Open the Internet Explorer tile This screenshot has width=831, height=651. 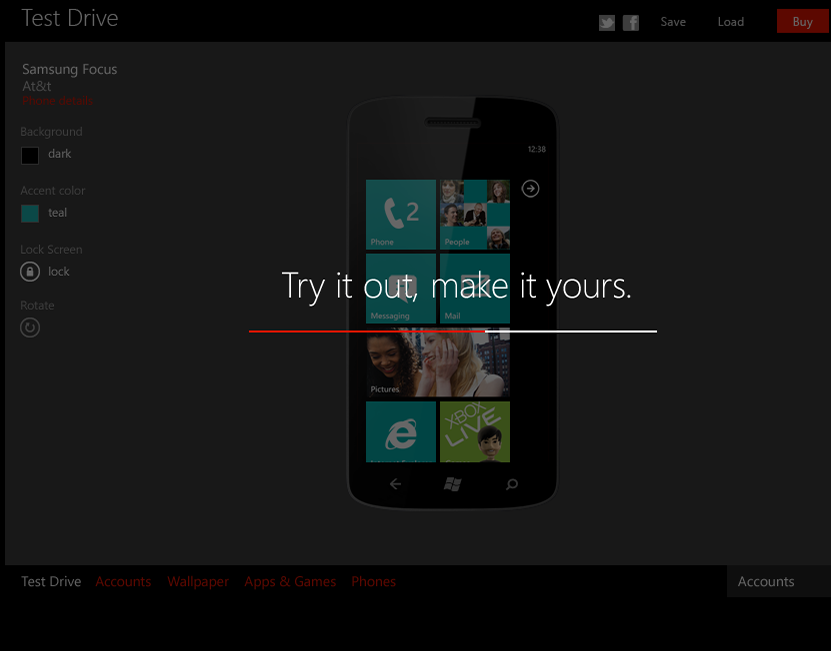pos(401,432)
